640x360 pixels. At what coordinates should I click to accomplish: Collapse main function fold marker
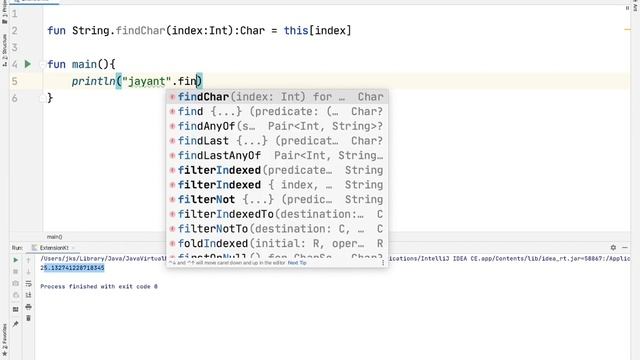(x=42, y=64)
